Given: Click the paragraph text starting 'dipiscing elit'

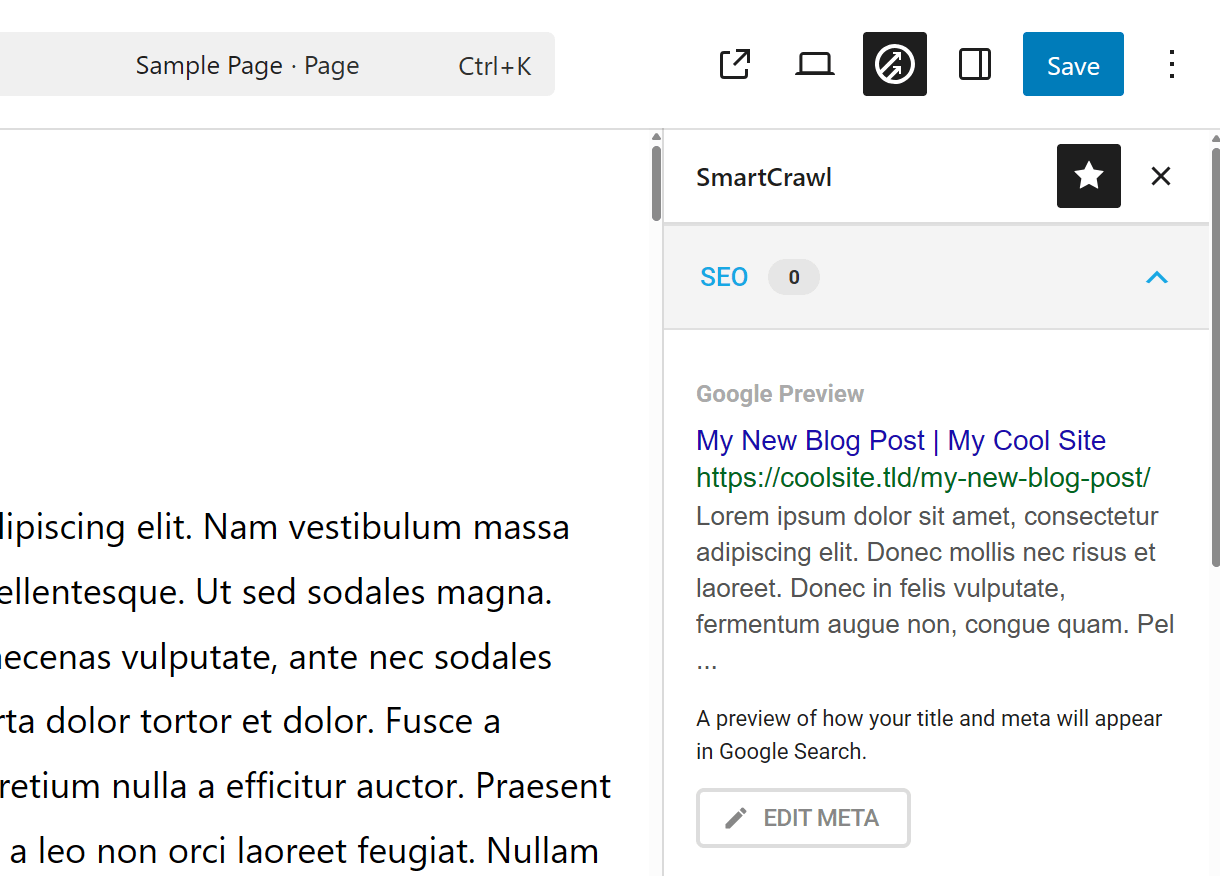Looking at the screenshot, I should pos(285,527).
